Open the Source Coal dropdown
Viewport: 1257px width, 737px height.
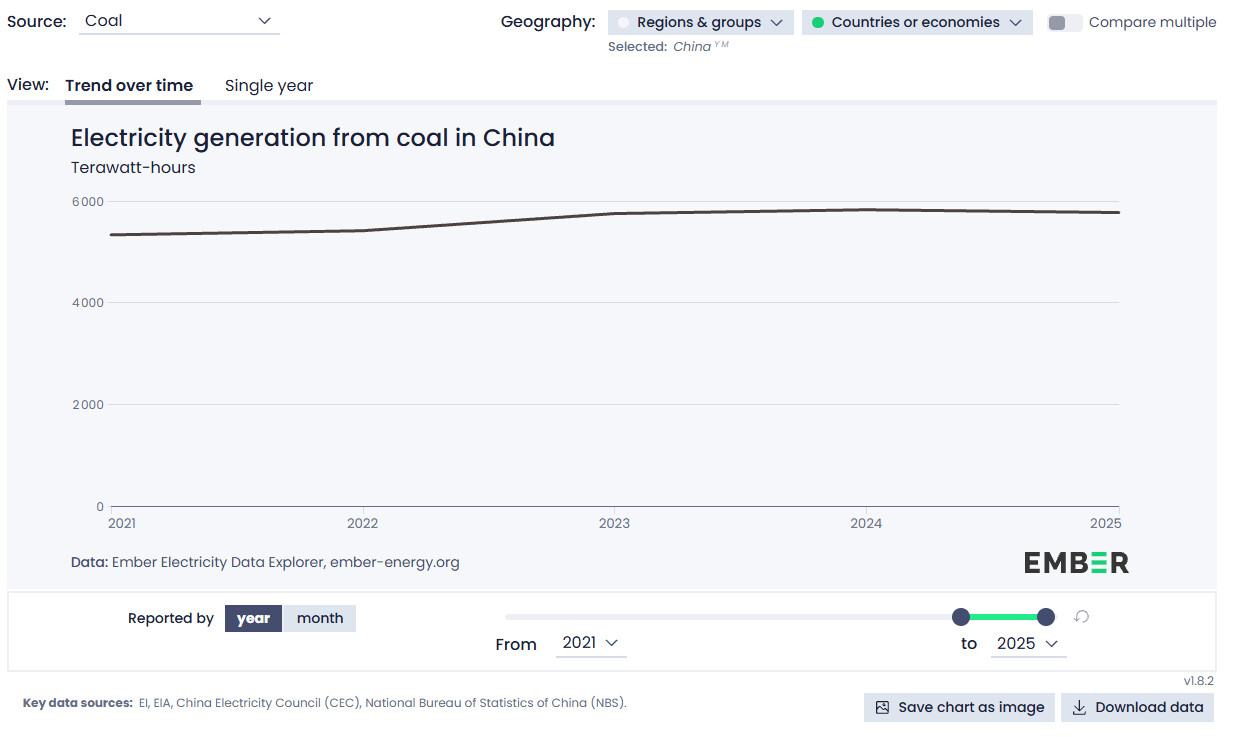tap(179, 21)
